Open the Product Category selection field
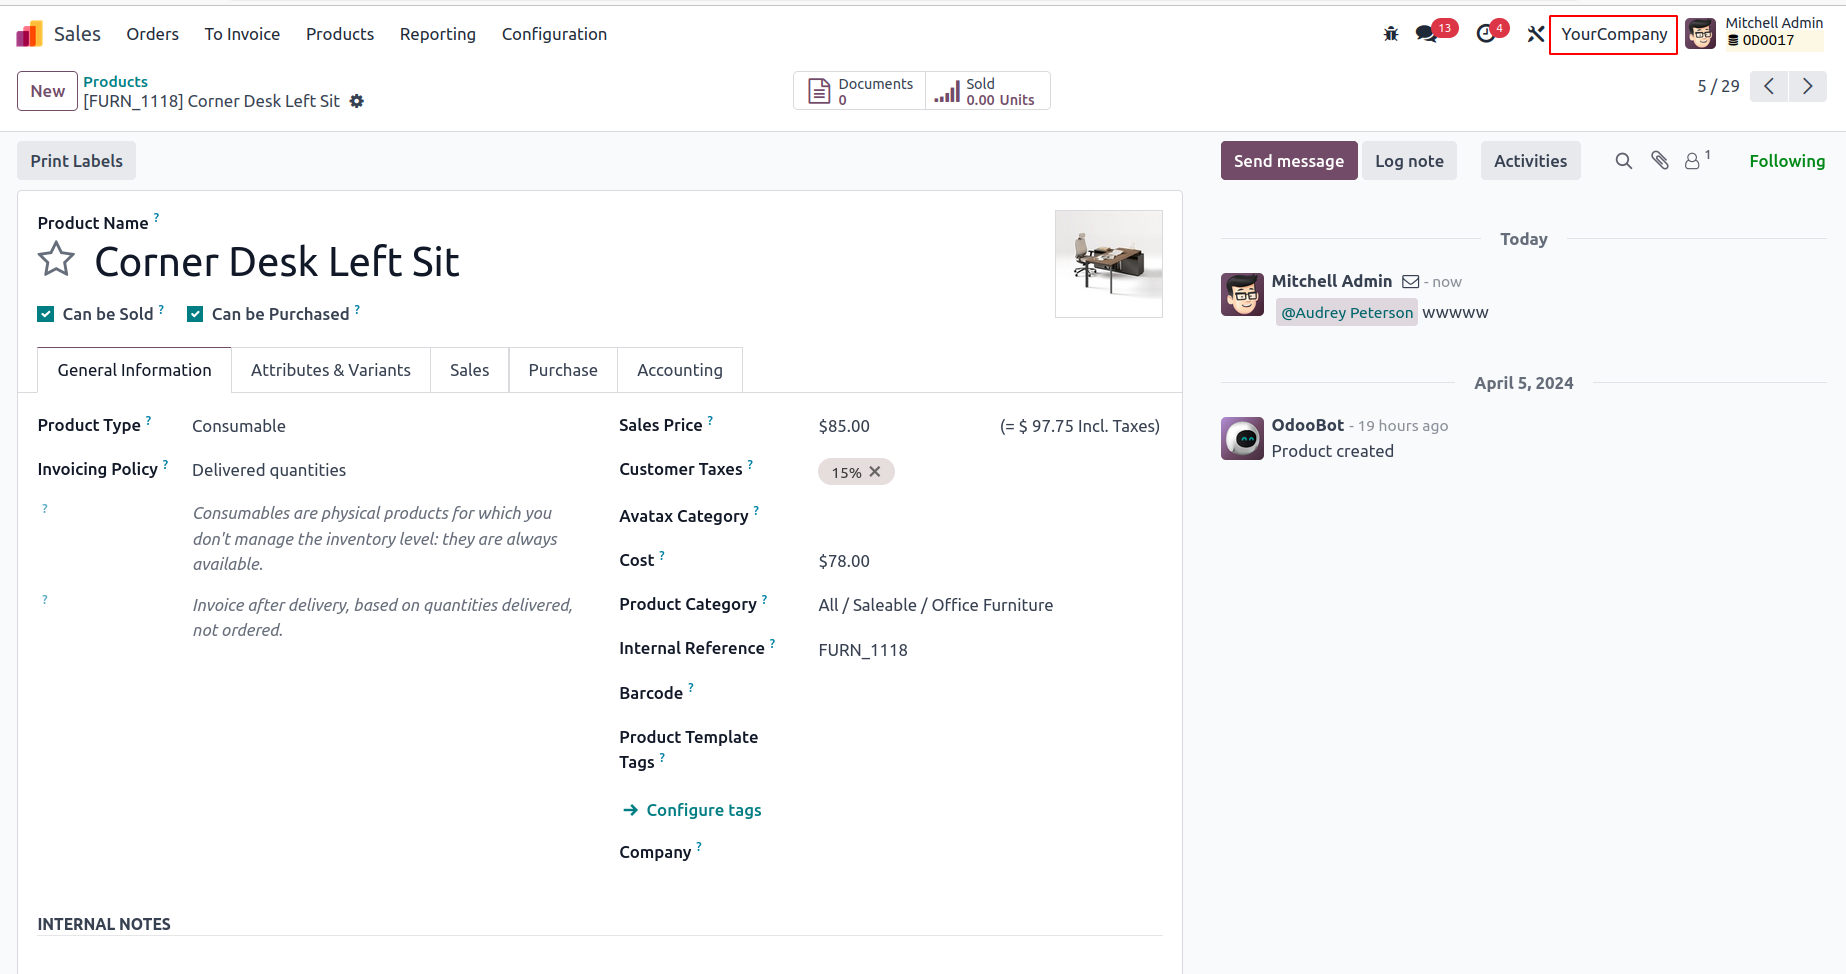 [989, 605]
